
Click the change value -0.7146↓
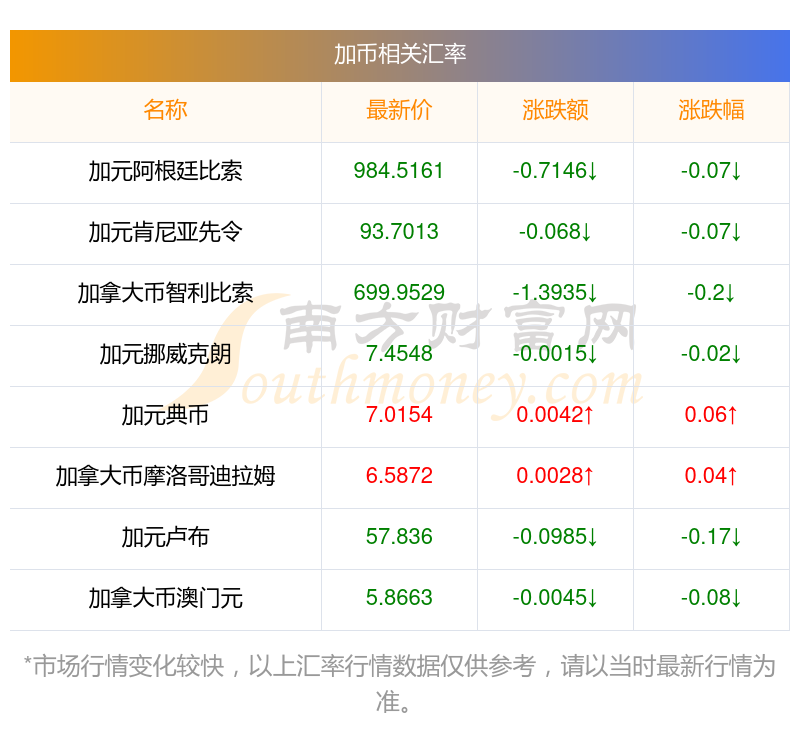pos(555,171)
